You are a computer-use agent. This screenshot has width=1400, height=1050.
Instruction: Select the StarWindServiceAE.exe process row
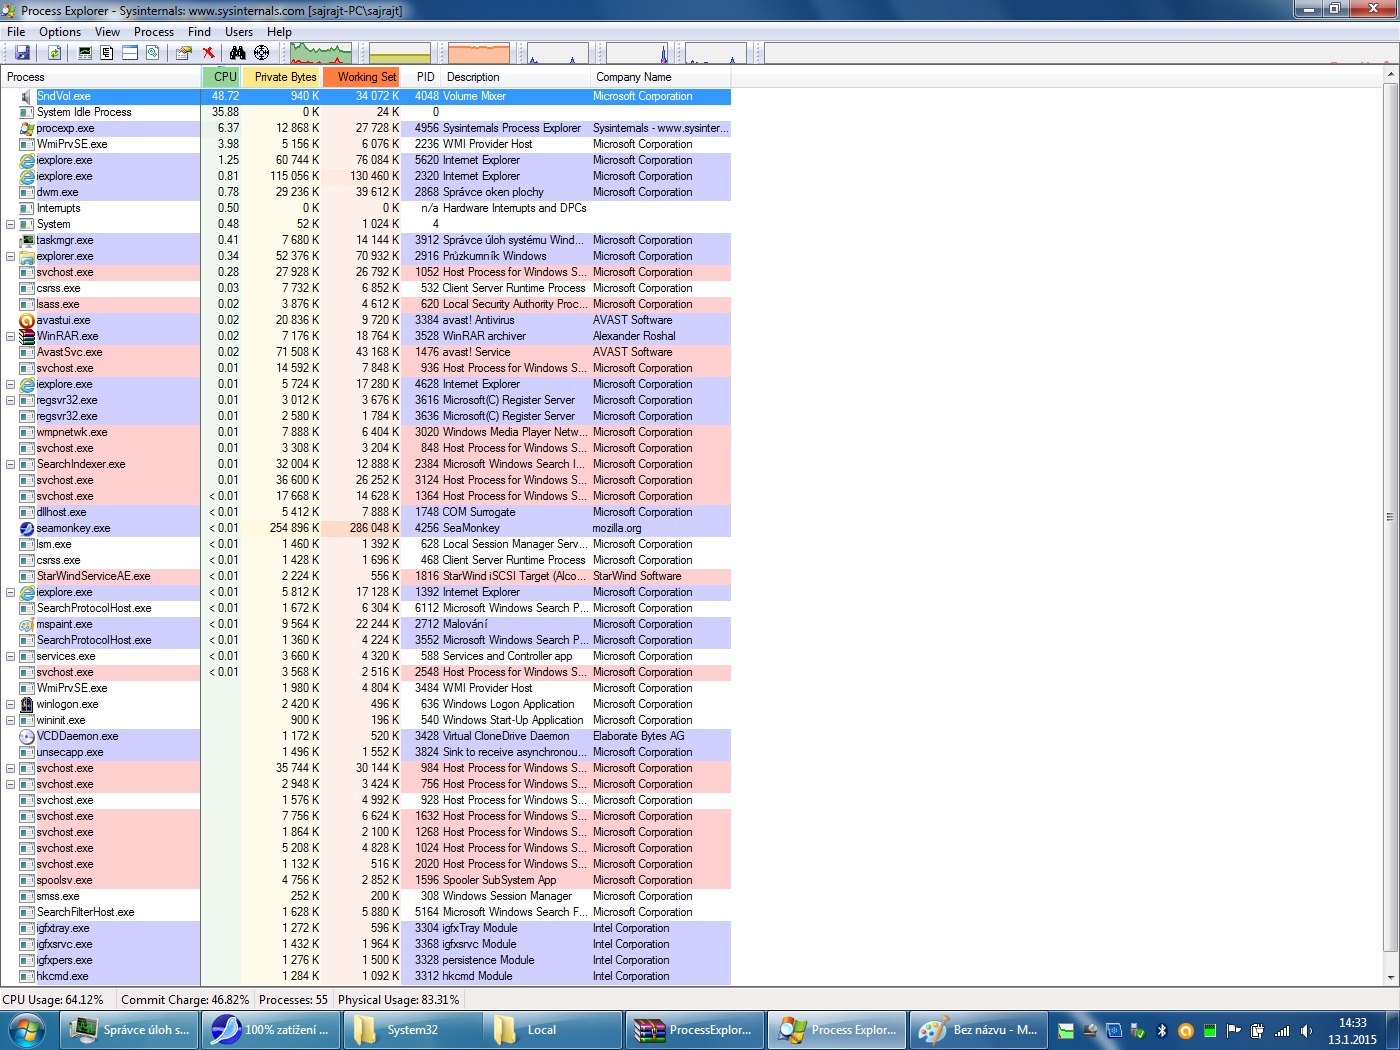(366, 576)
